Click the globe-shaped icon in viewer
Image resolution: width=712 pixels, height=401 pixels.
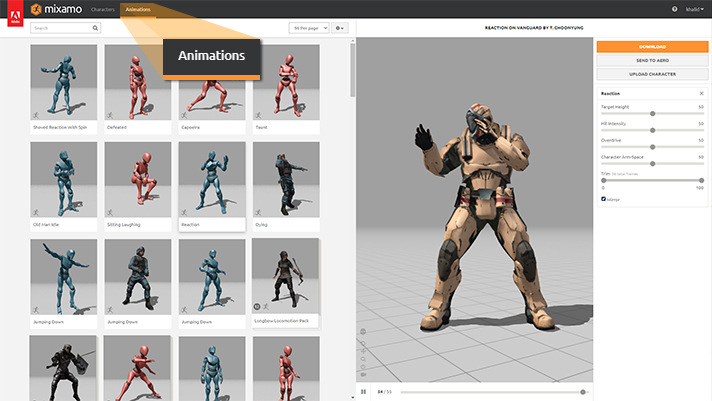click(363, 332)
